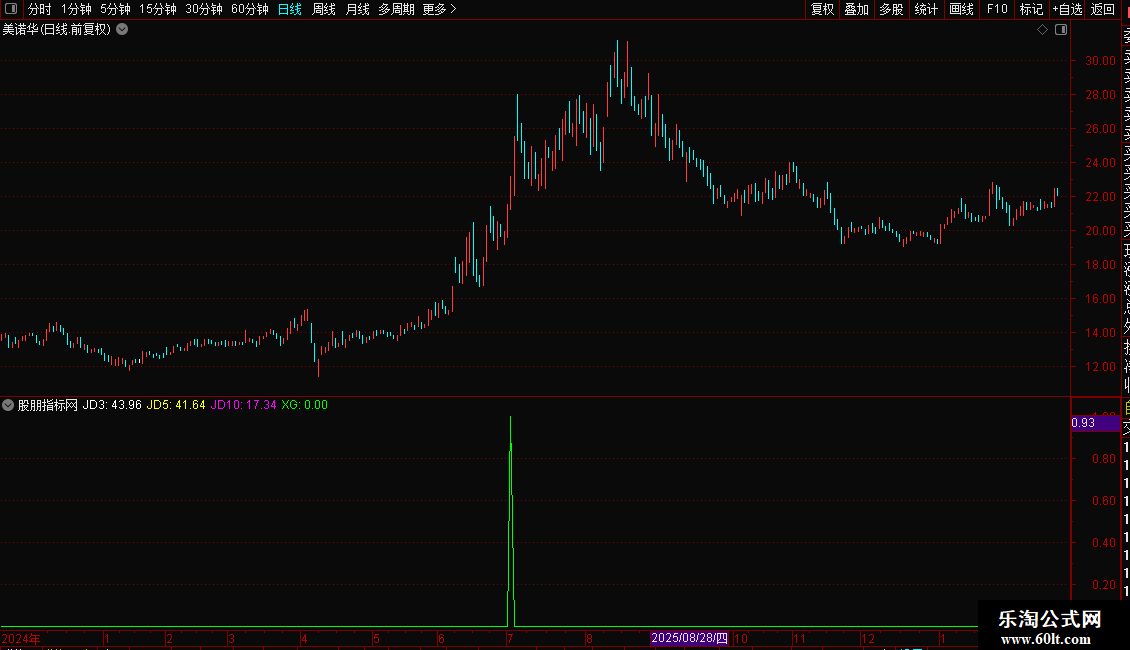The image size is (1130, 650).
Task: Open F10 company information
Action: tap(997, 9)
